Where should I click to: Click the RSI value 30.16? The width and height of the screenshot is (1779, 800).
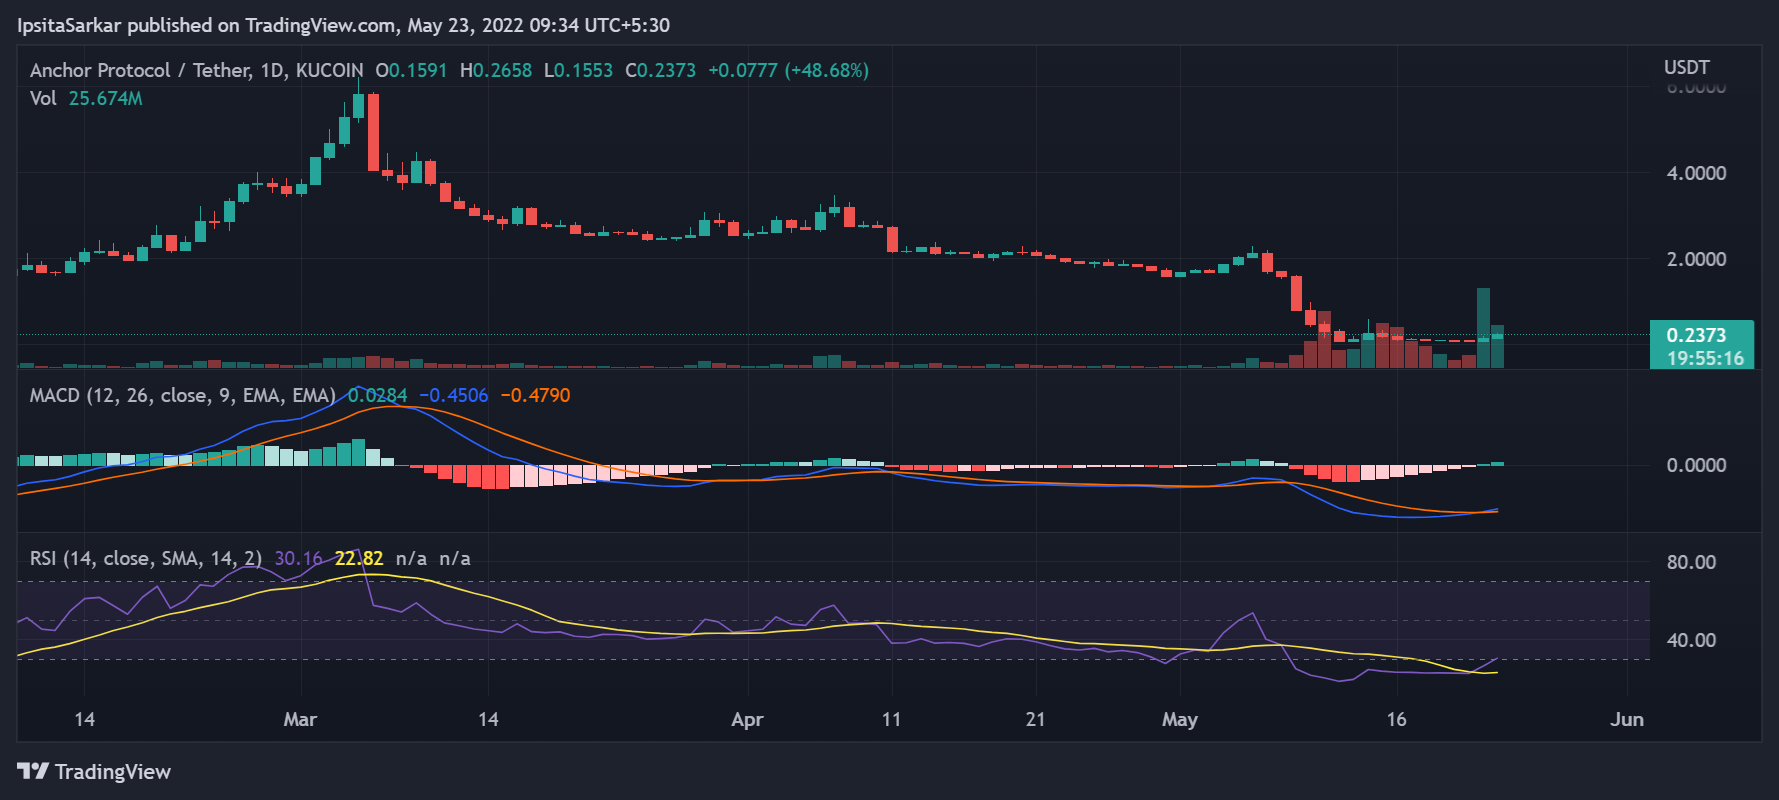click(298, 558)
